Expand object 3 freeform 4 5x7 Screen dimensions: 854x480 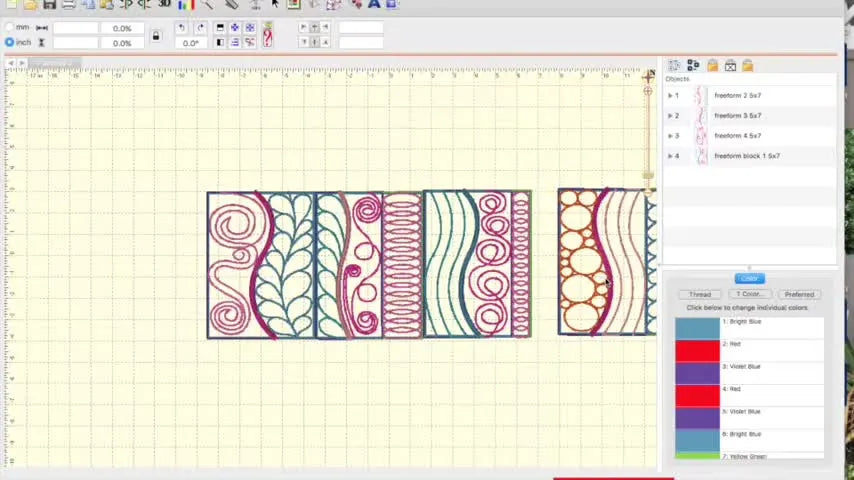pyautogui.click(x=670, y=136)
